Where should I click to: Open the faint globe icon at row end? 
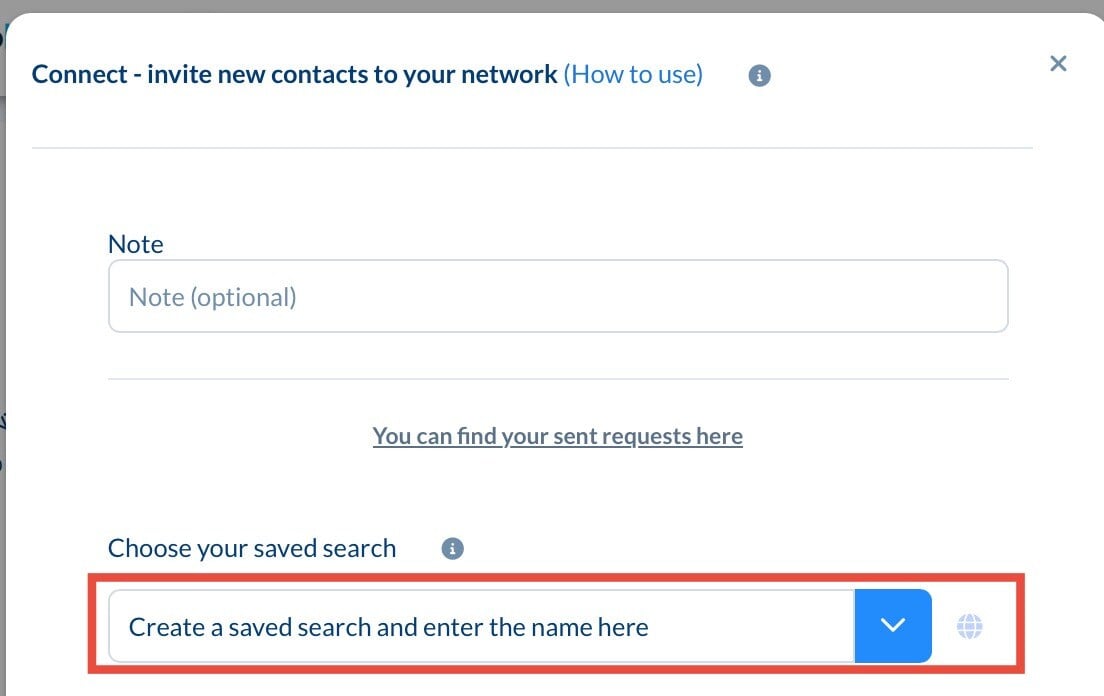click(x=969, y=627)
